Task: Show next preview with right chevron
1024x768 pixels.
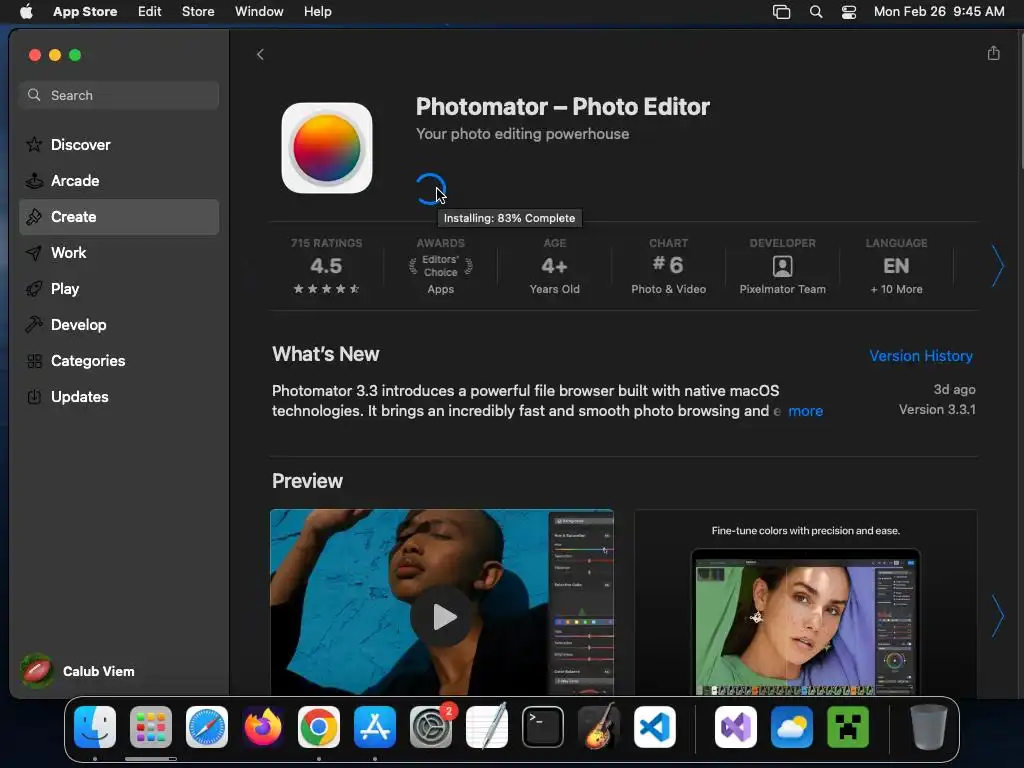Action: [997, 616]
